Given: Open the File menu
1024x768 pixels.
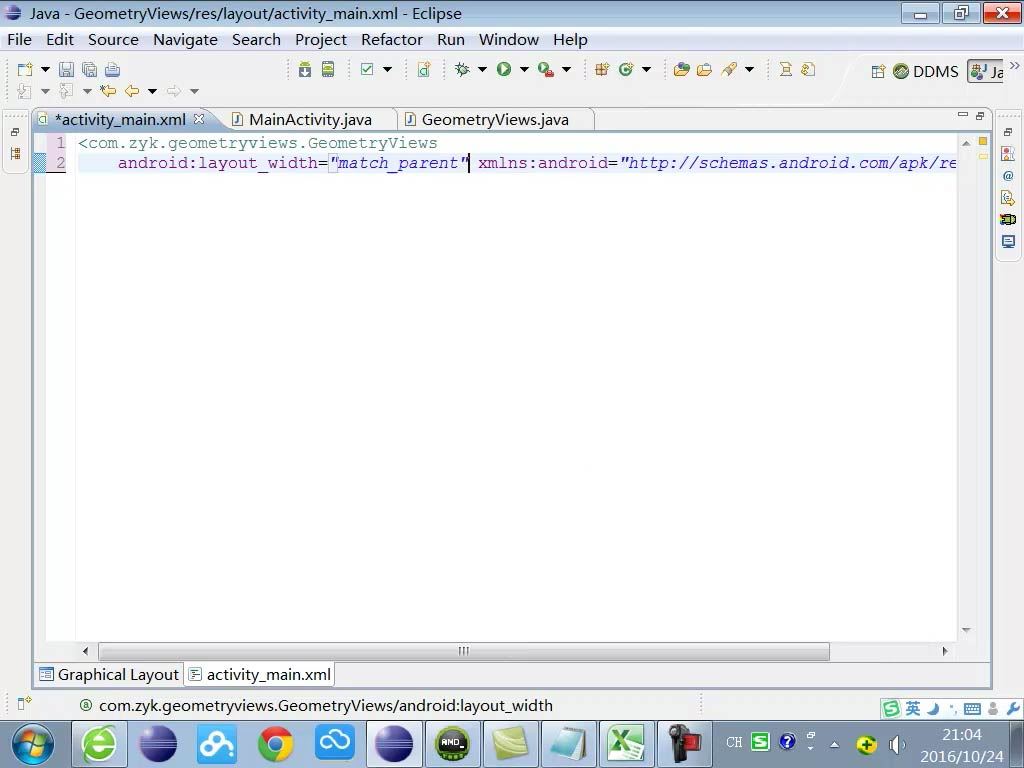Looking at the screenshot, I should 20,40.
